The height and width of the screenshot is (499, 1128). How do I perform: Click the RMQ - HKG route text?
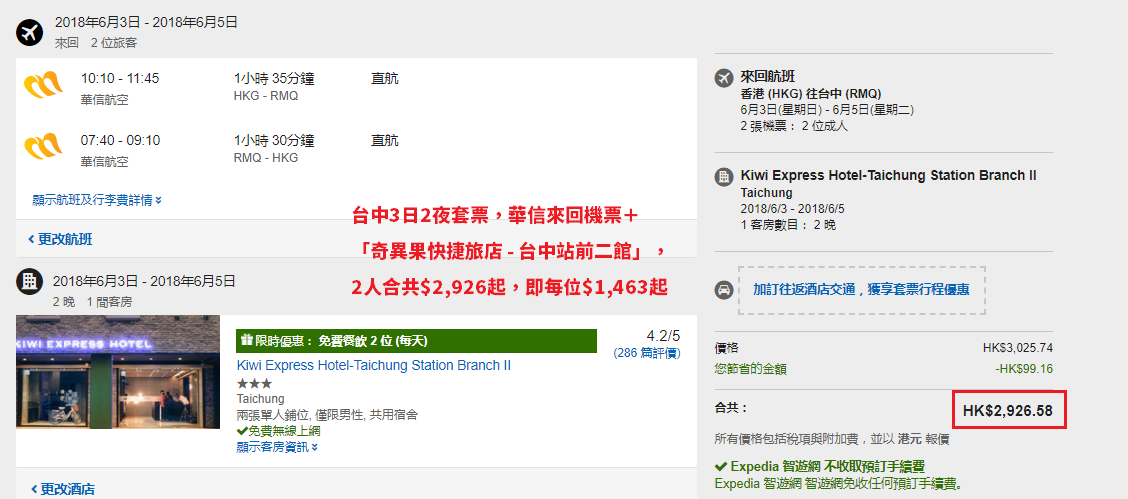tap(265, 158)
